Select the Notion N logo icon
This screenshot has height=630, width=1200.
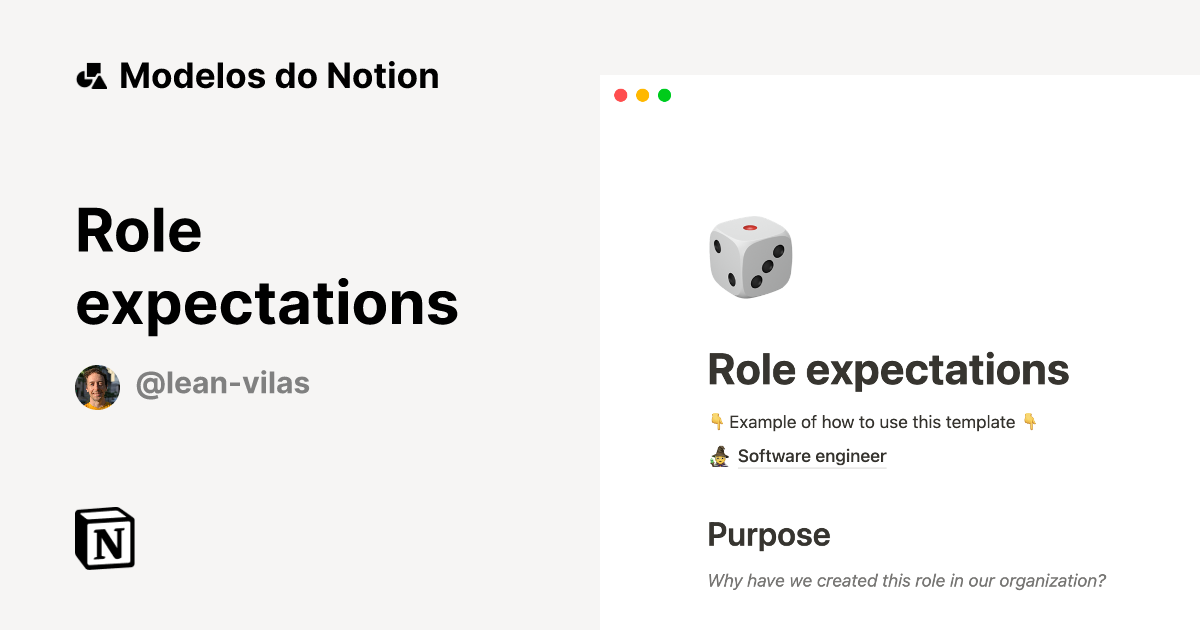(x=105, y=538)
